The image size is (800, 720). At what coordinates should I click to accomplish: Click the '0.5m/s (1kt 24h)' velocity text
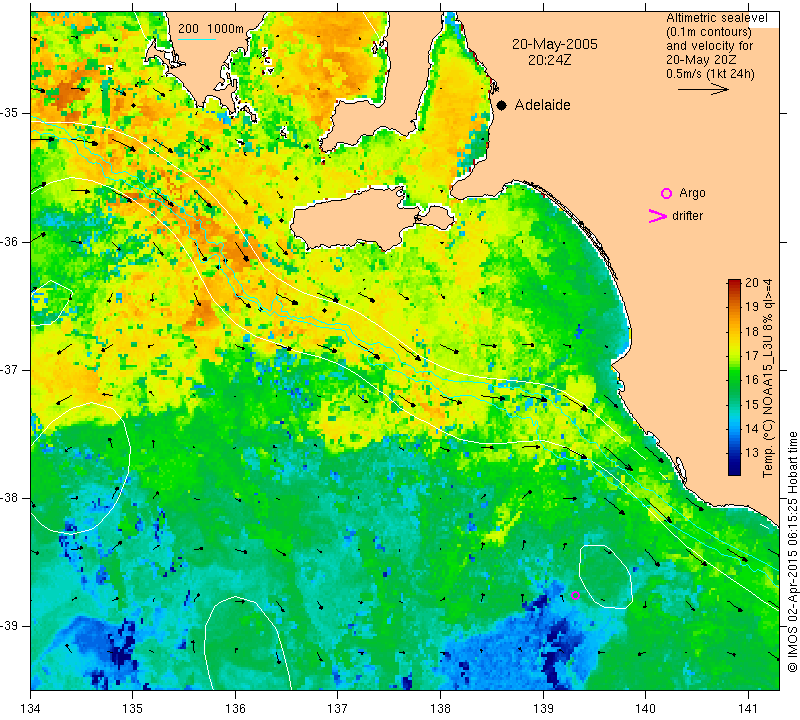(710, 73)
